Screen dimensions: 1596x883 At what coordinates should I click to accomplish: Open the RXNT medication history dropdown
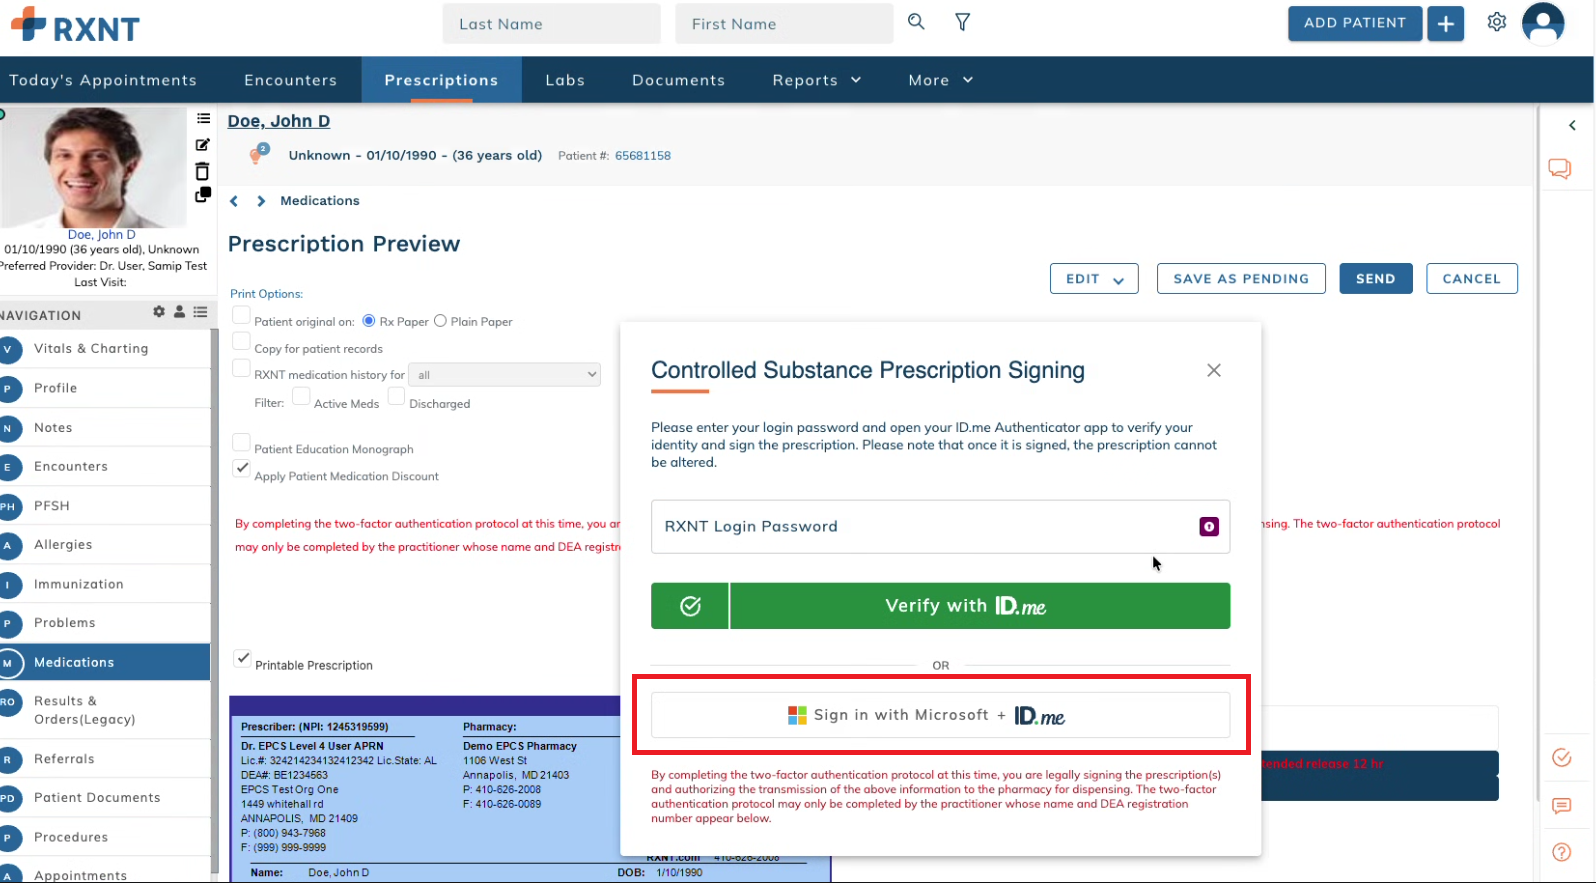[506, 375]
